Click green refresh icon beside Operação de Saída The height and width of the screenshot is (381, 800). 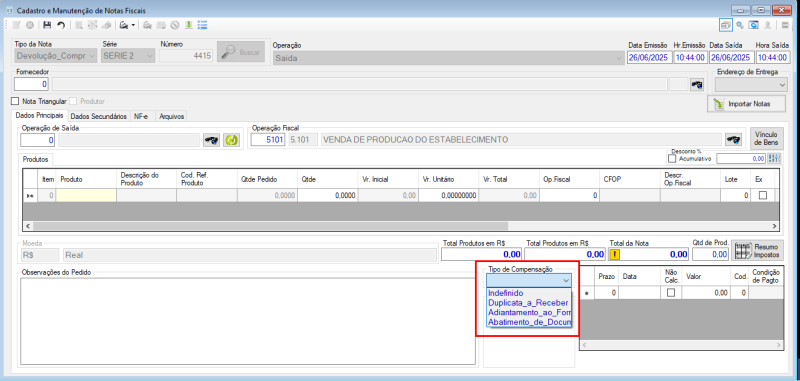pos(231,140)
